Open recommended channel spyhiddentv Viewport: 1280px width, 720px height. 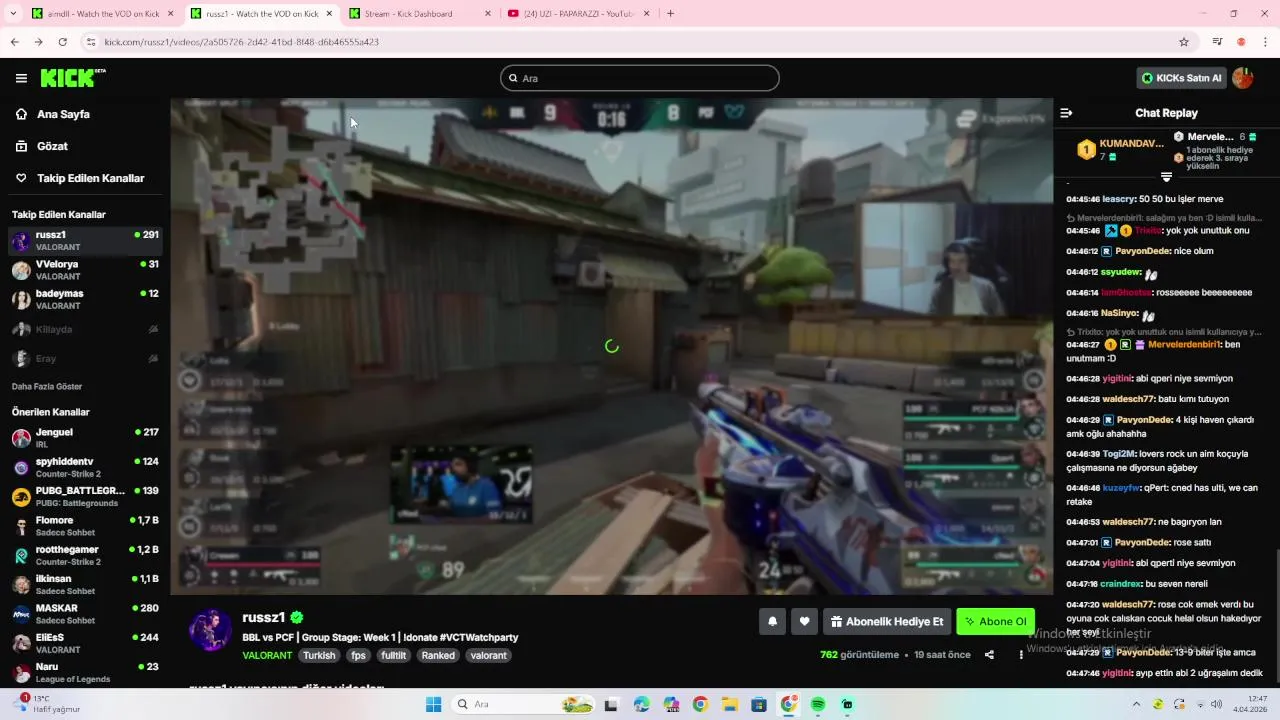pyautogui.click(x=85, y=467)
